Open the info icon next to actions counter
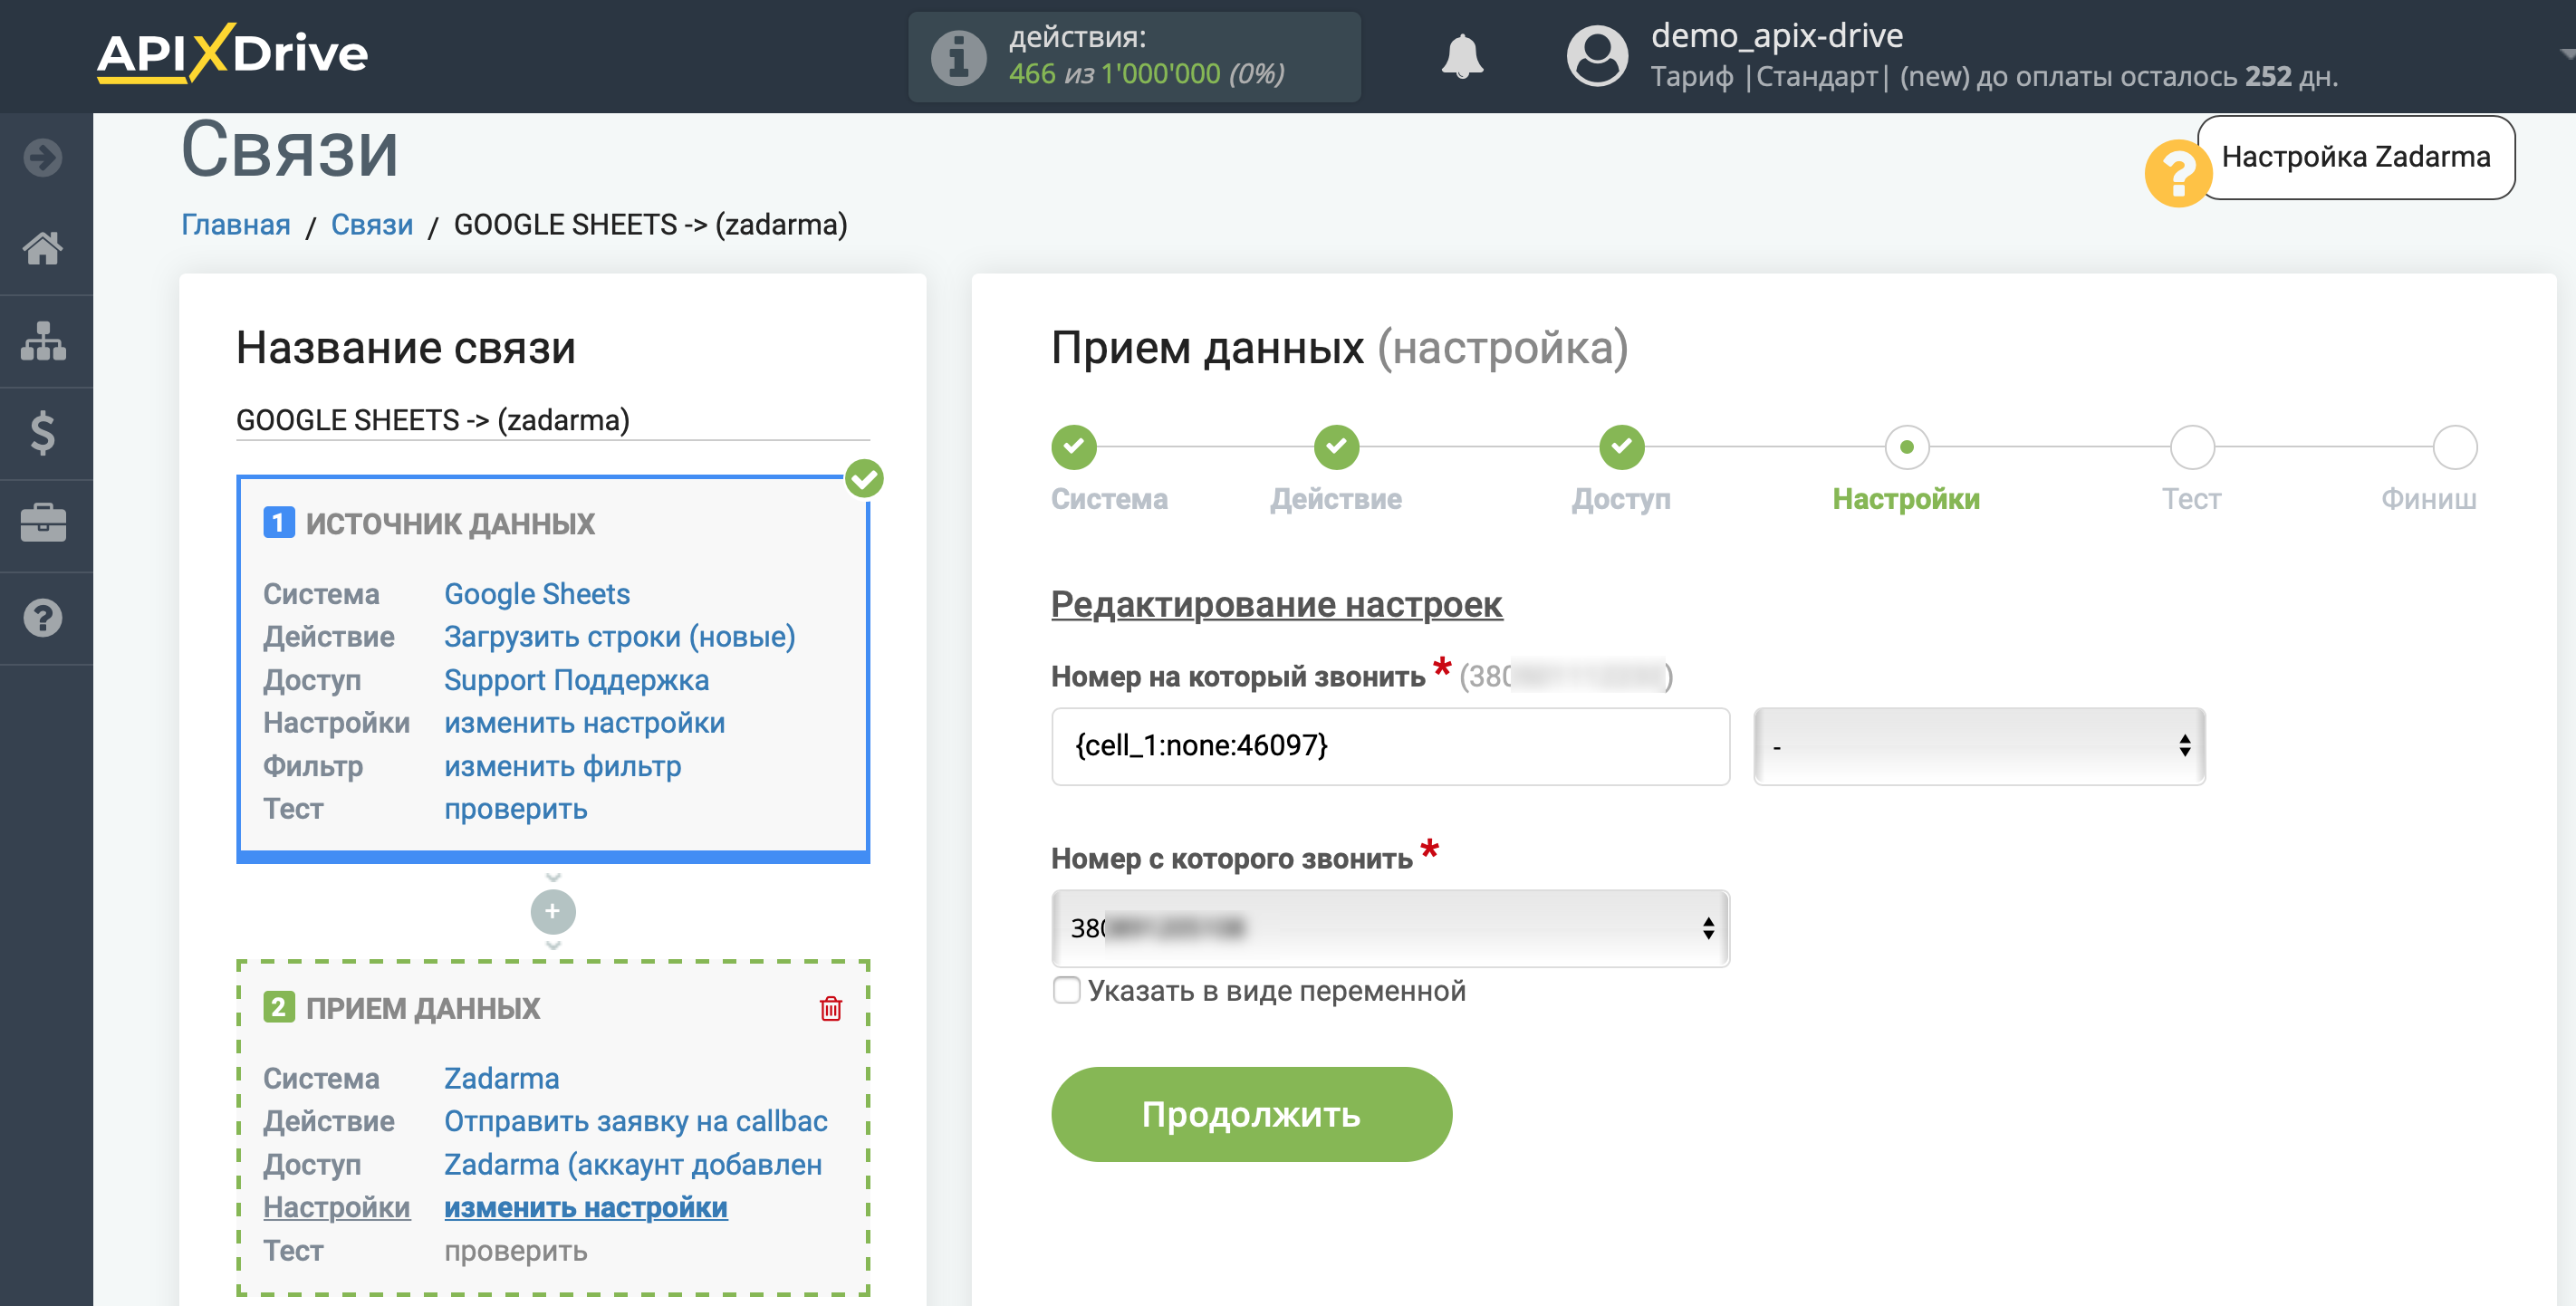The image size is (2576, 1306). (958, 57)
